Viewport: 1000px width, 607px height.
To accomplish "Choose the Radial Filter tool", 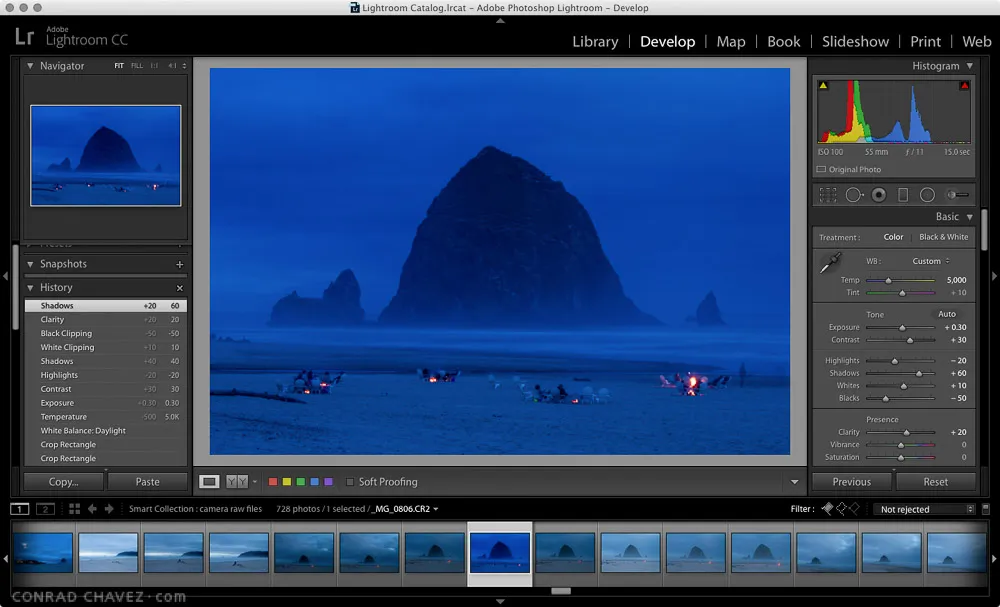I will tap(927, 195).
